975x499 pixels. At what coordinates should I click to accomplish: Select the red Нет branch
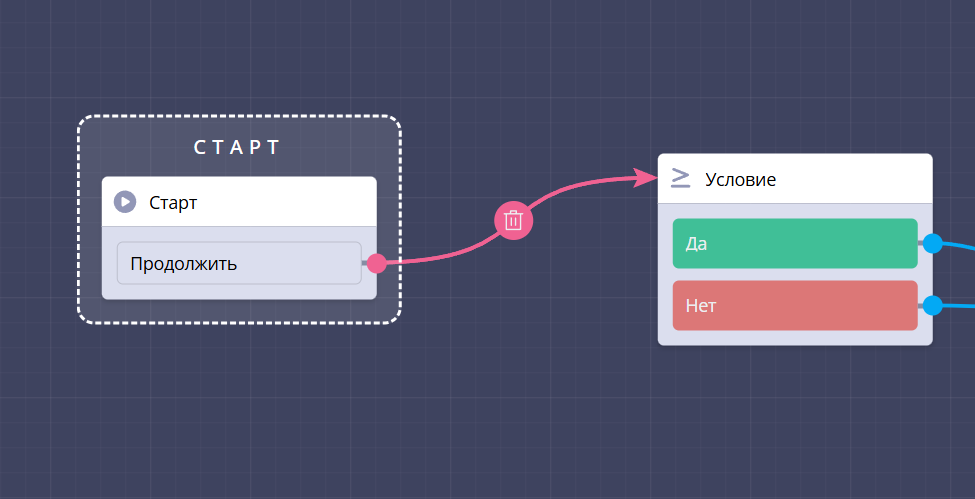pyautogui.click(x=794, y=305)
